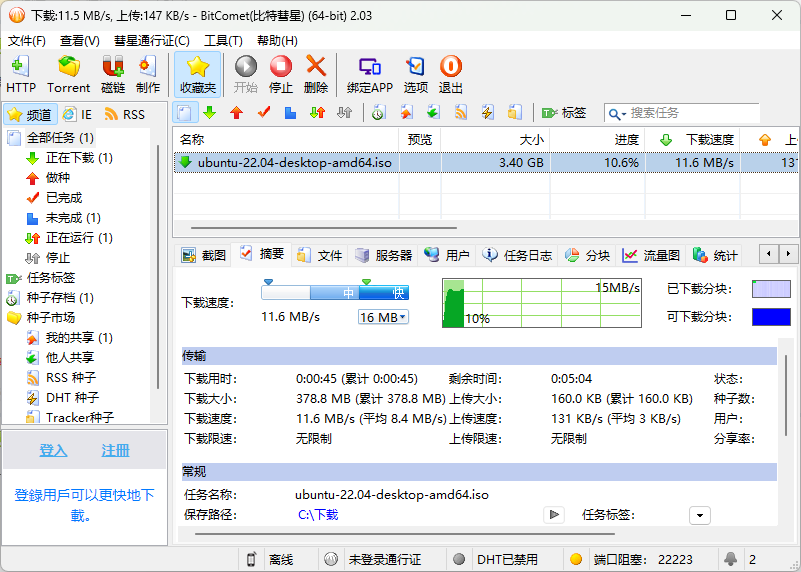Click my shares icon in filter bar
The image size is (801, 572).
click(x=406, y=113)
